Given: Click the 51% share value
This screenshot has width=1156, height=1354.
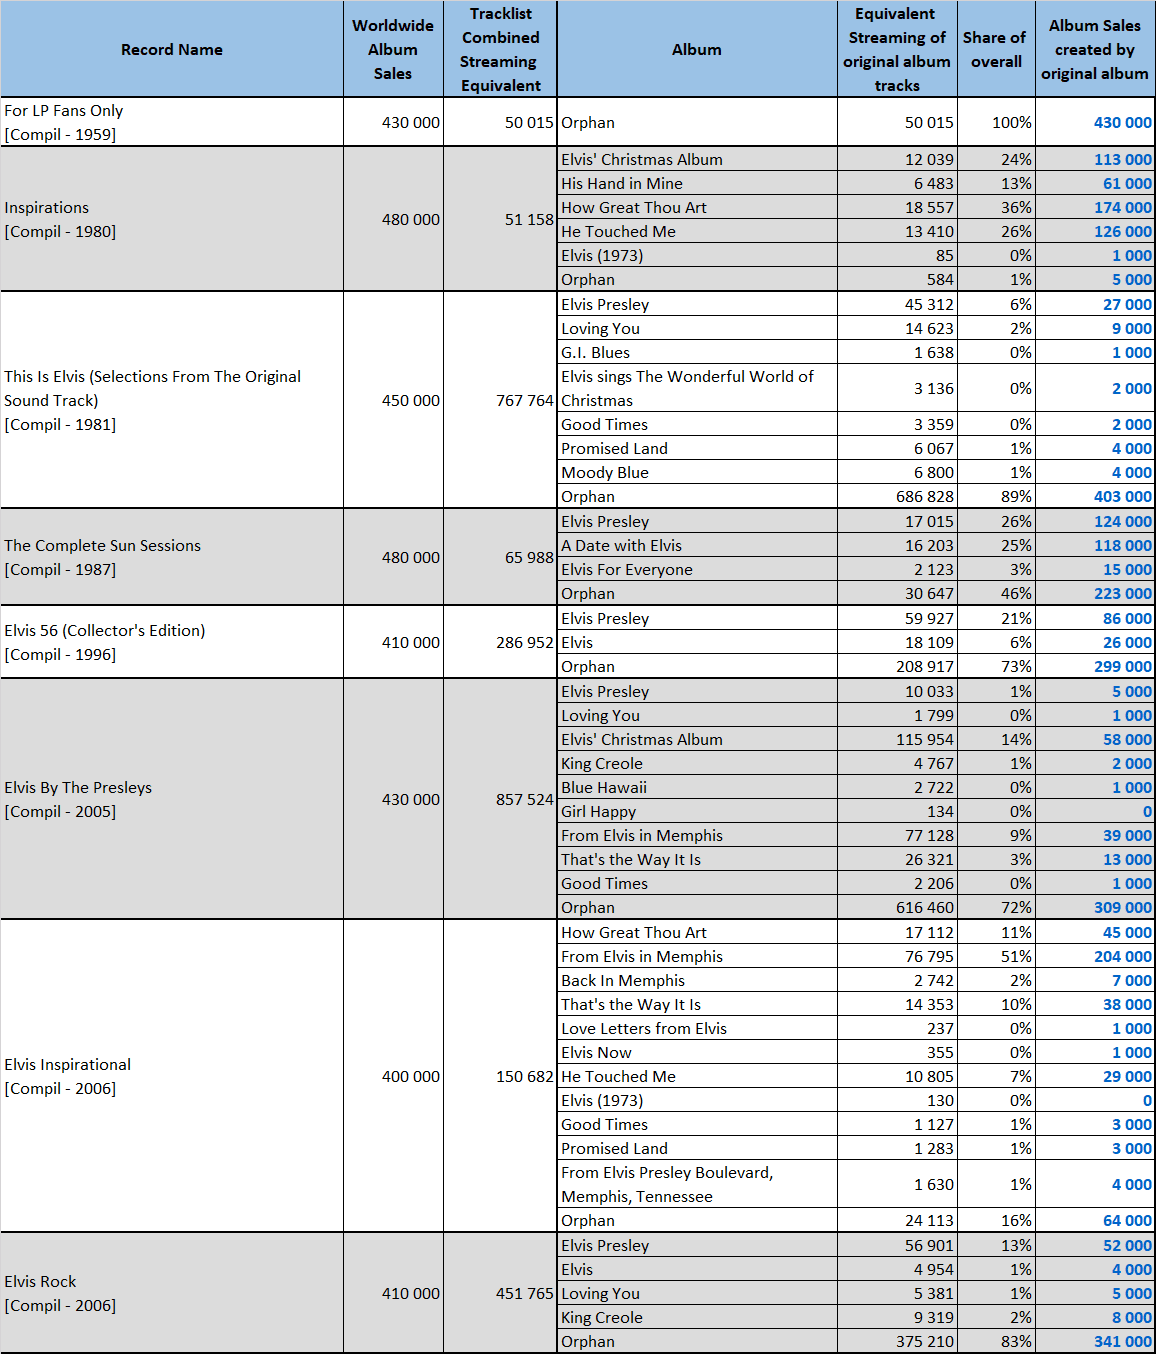Looking at the screenshot, I should tap(996, 956).
